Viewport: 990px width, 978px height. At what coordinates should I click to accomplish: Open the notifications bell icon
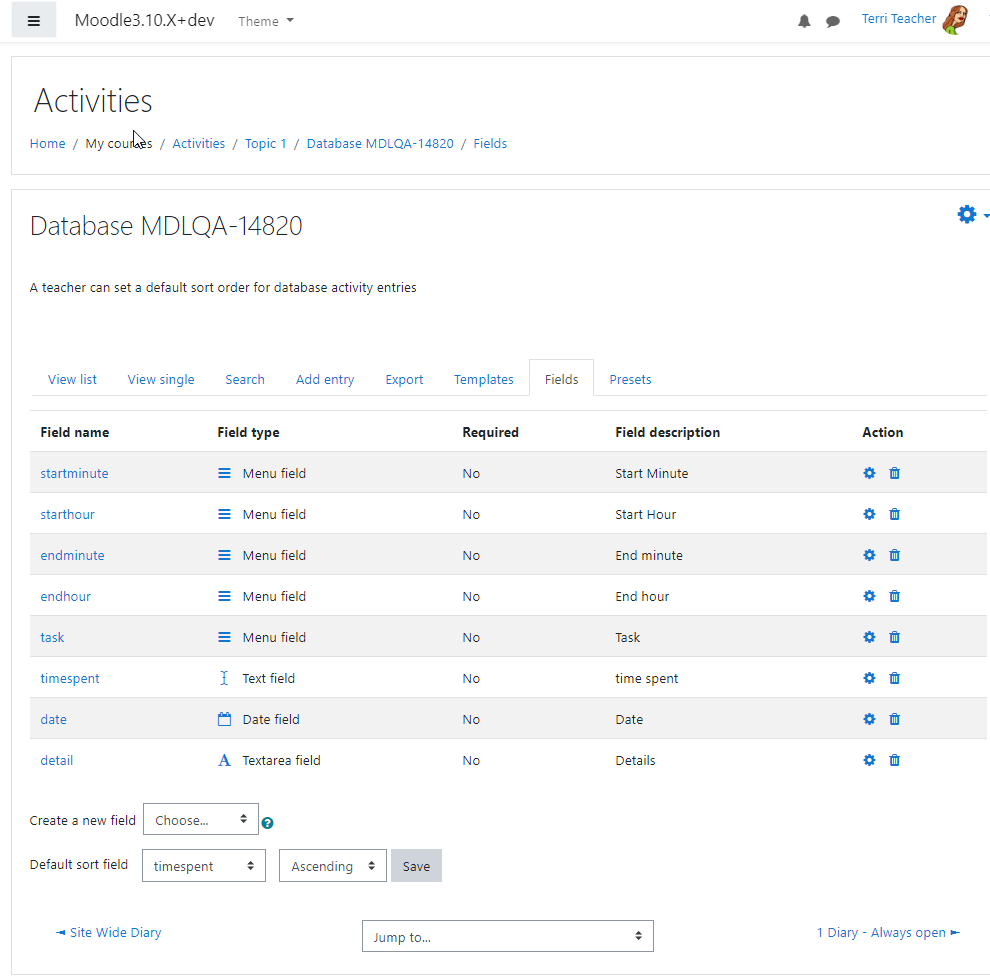pos(804,21)
